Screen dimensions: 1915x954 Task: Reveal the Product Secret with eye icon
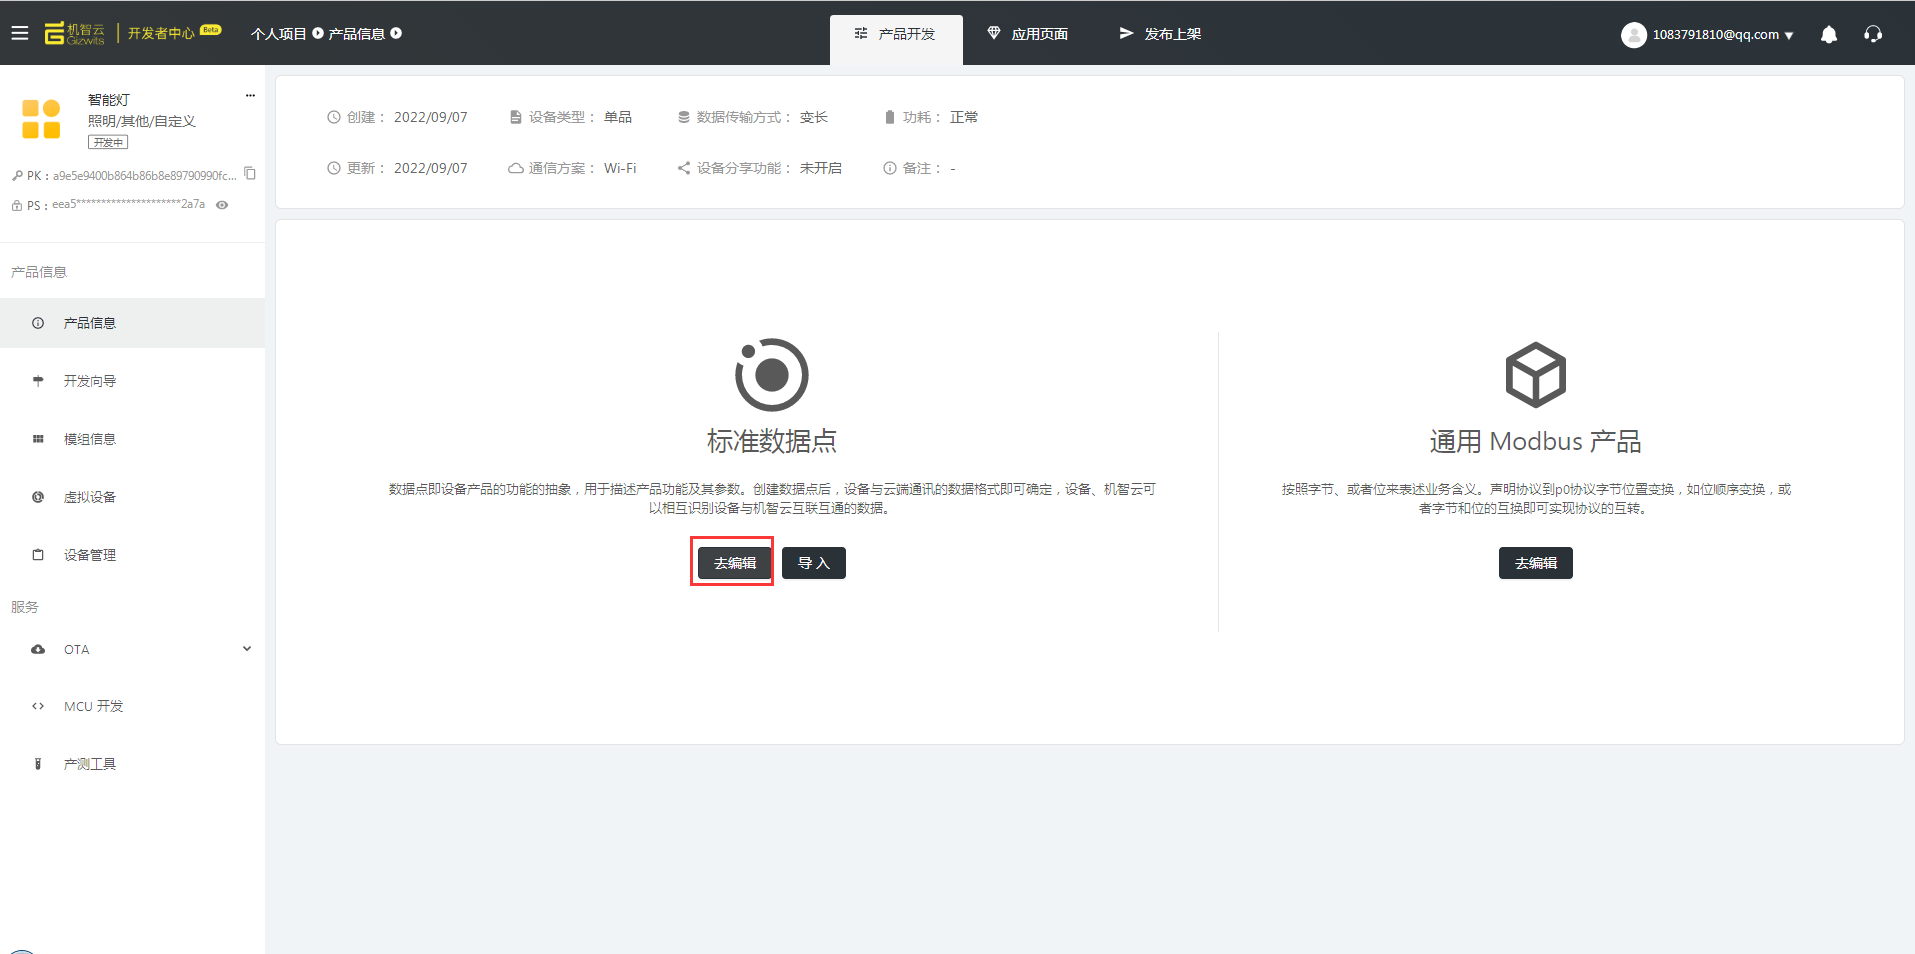pos(222,205)
